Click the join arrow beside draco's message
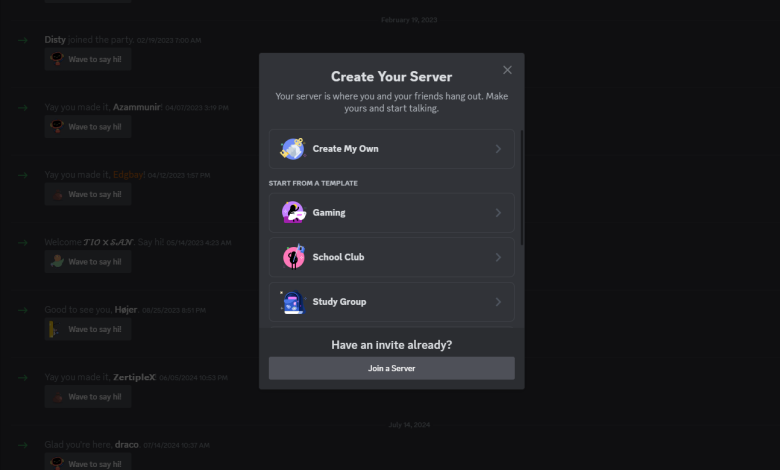Viewport: 780px width, 470px height. point(23,445)
